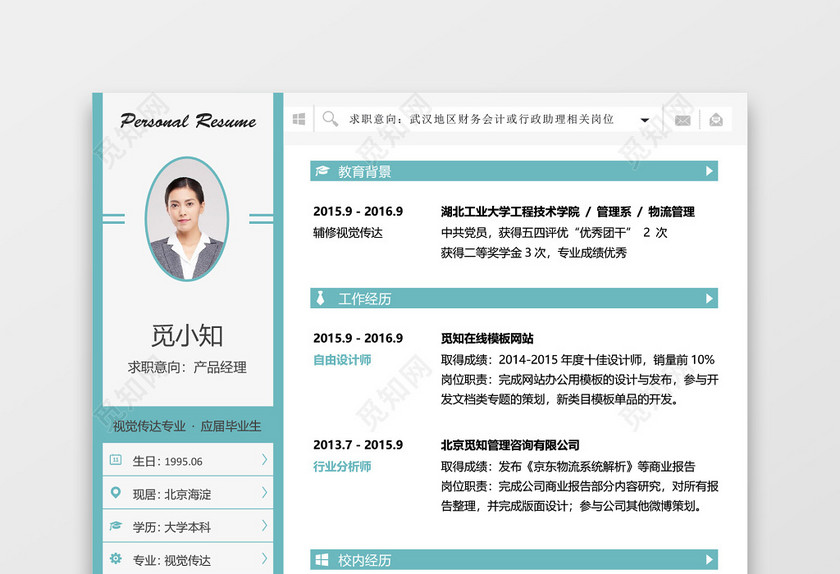Expand the 工作经历 section arrow
Image resolution: width=840 pixels, height=574 pixels.
click(x=709, y=298)
